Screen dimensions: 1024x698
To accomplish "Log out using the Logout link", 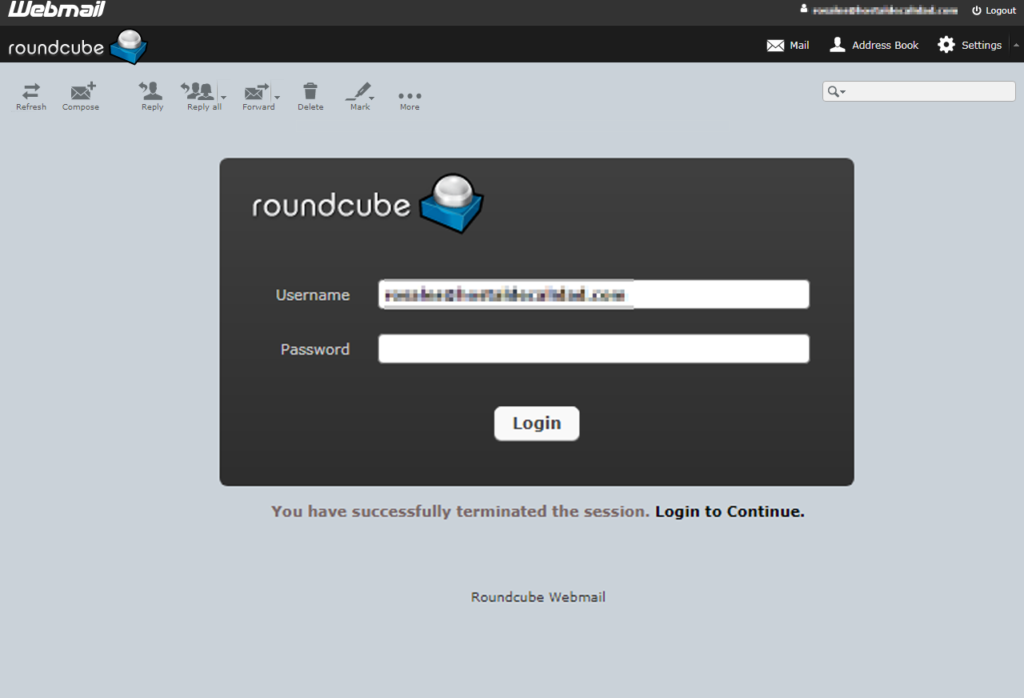I will click(x=994, y=10).
